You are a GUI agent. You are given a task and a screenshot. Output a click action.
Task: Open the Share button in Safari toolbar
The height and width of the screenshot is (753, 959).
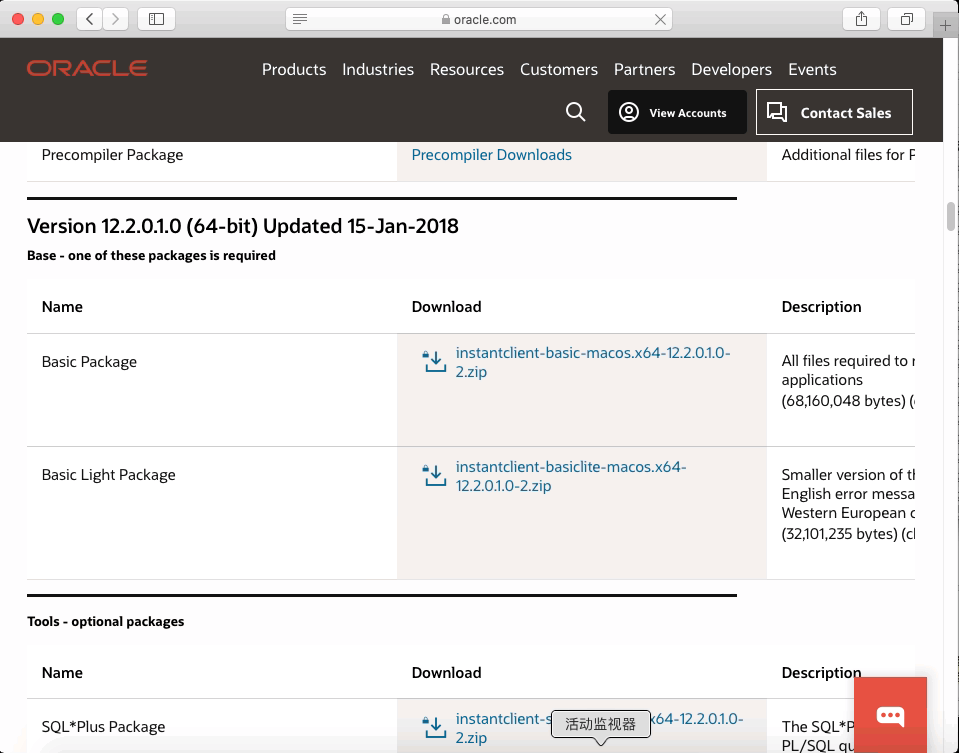tap(861, 19)
